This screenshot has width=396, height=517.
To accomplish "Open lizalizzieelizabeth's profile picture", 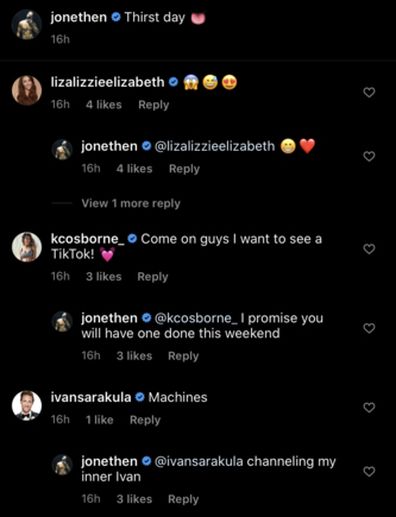I will [x=27, y=90].
